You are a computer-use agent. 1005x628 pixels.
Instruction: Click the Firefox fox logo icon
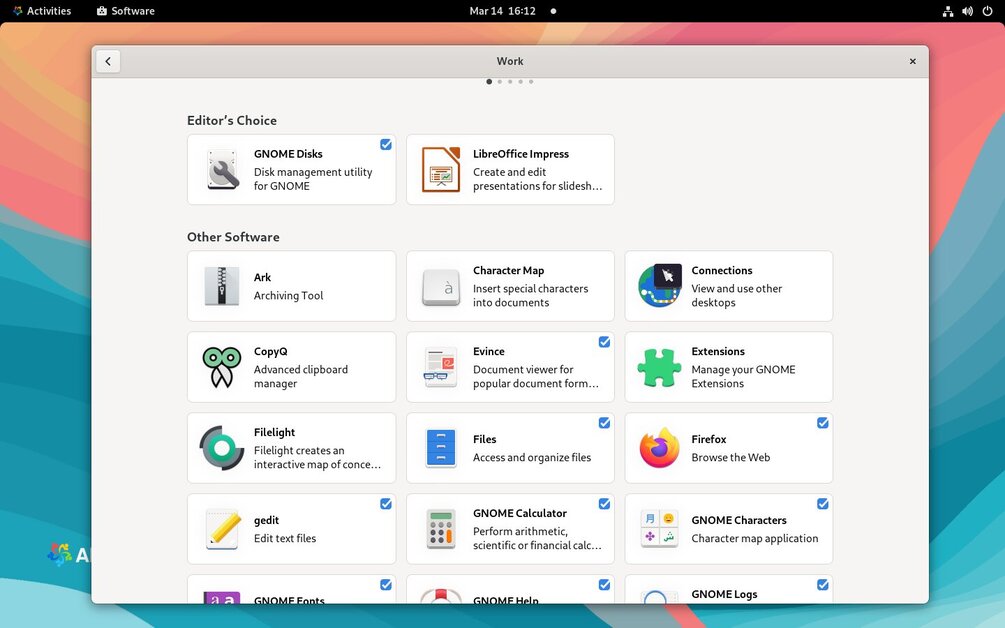pyautogui.click(x=660, y=448)
